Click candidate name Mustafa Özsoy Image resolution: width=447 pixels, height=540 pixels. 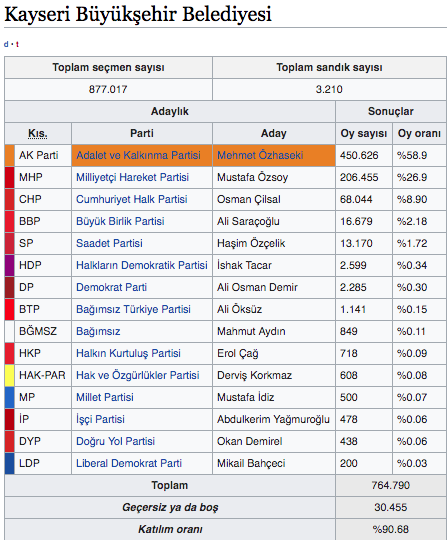[x=252, y=177]
